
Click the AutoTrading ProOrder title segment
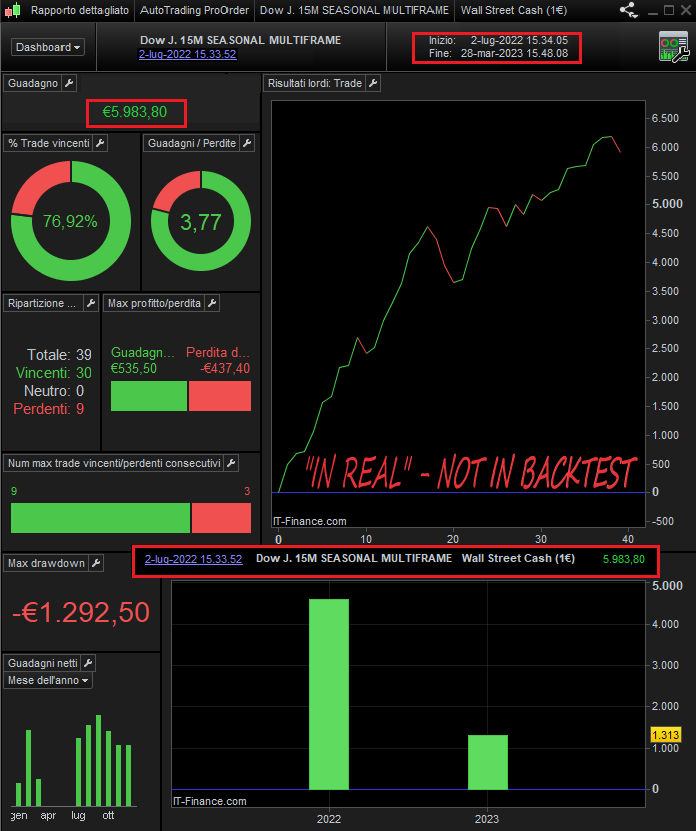click(194, 10)
